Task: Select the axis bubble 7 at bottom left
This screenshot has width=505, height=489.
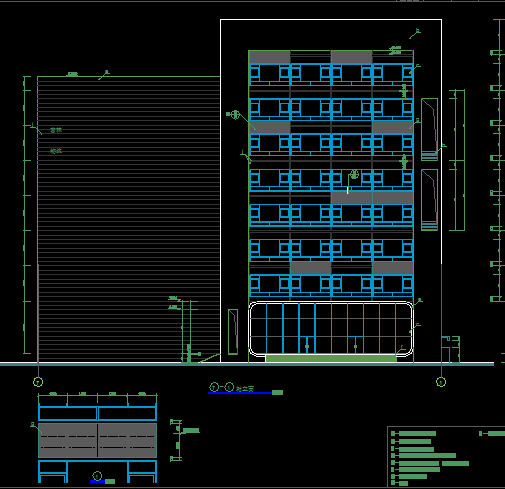Action: coord(38,382)
